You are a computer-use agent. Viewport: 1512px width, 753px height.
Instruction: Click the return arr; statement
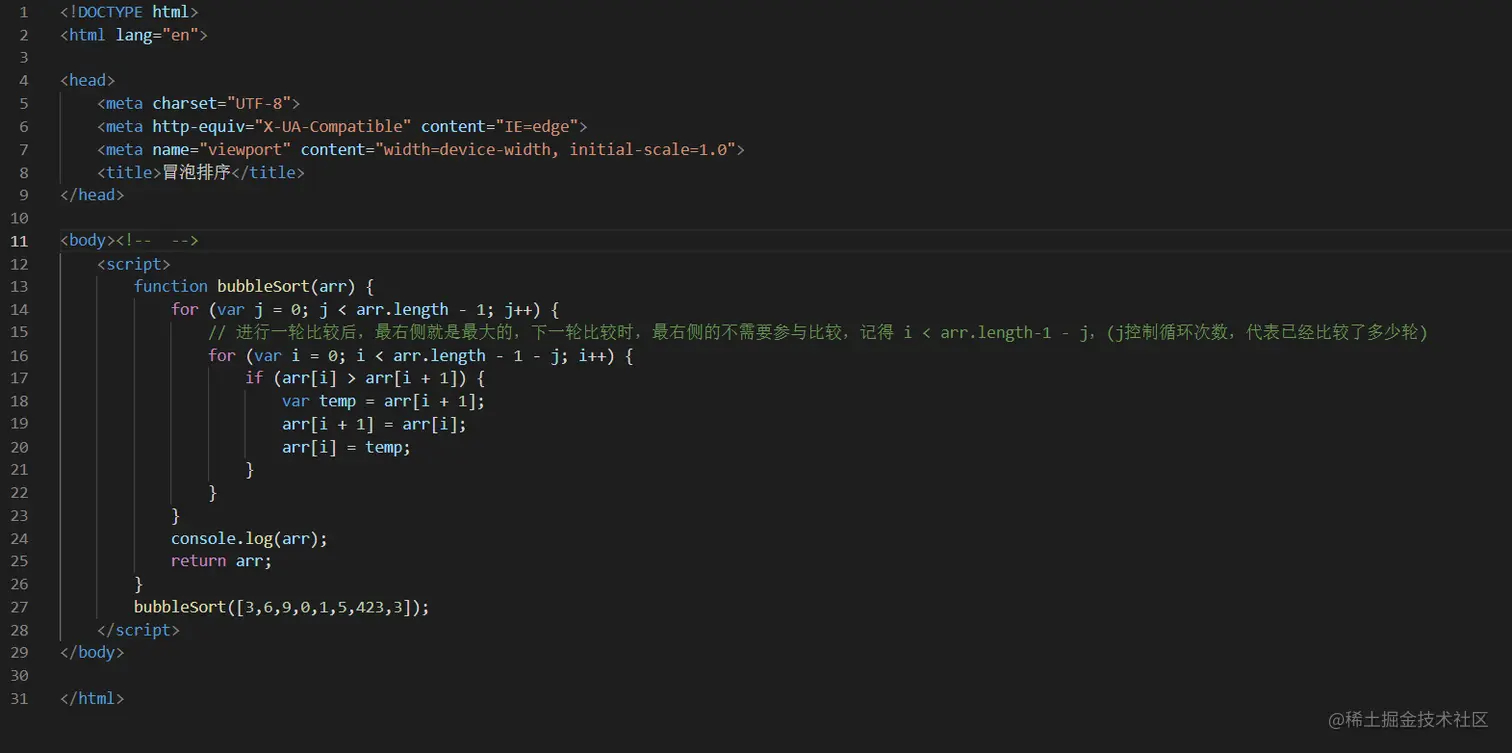pos(221,561)
